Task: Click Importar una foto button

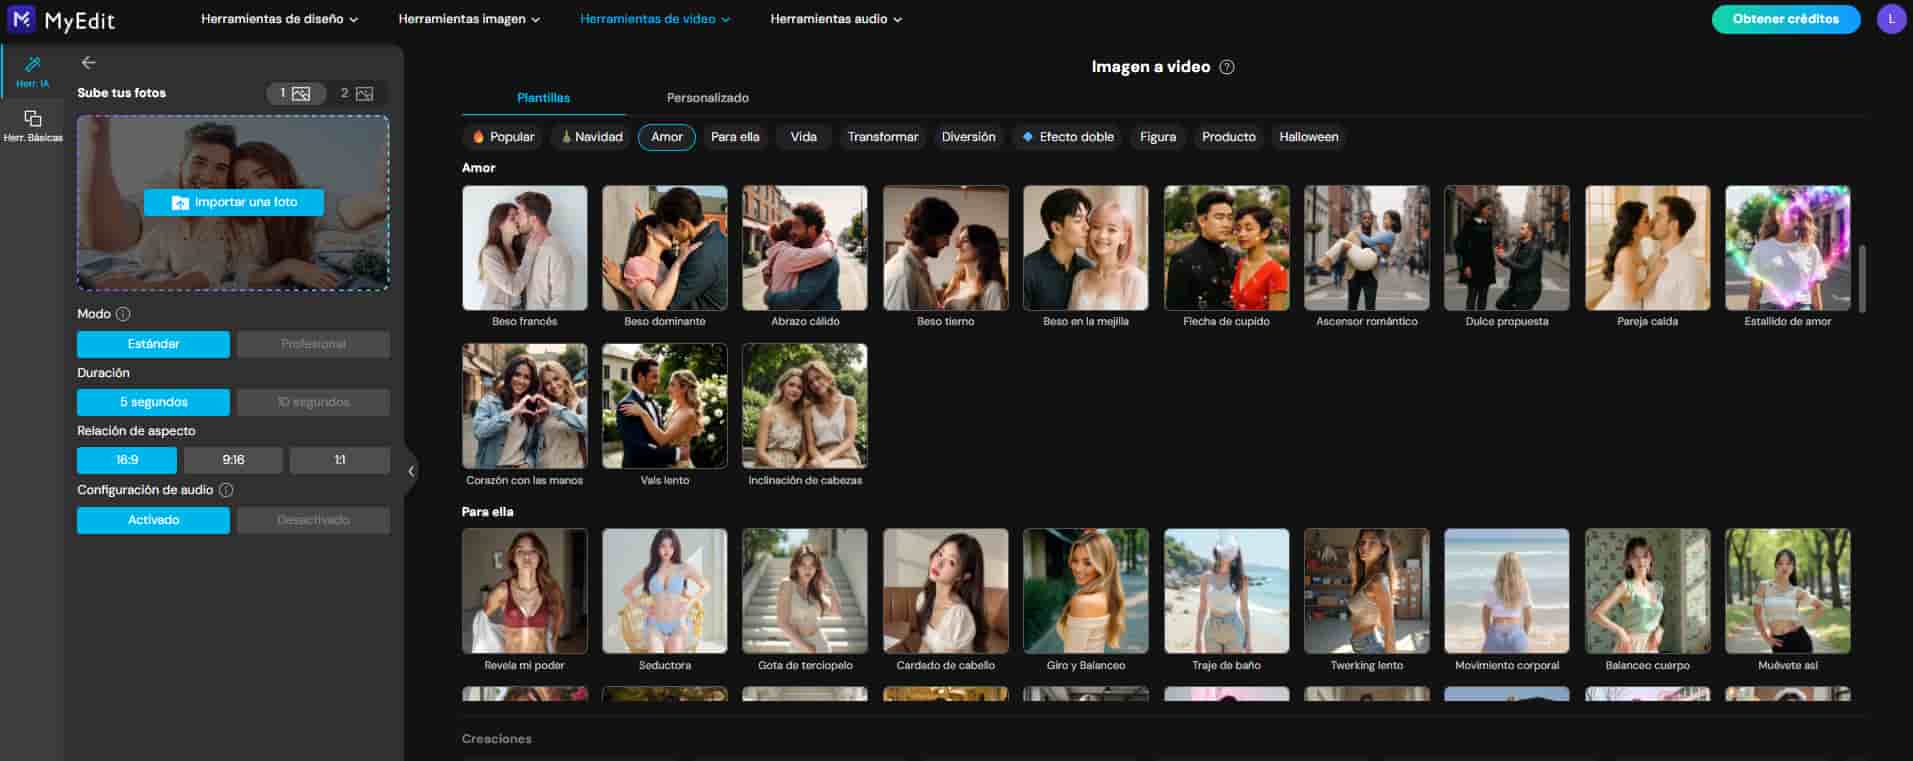Action: (234, 202)
